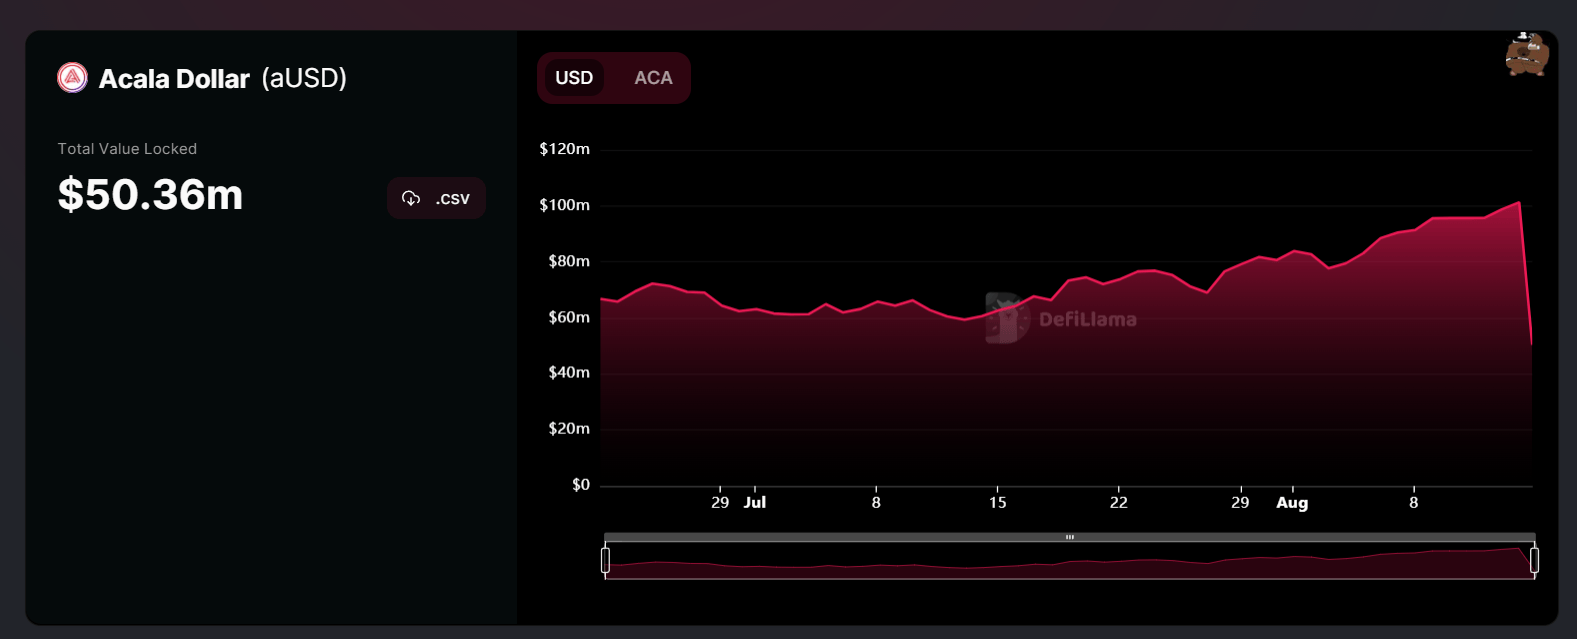The image size is (1577, 639).
Task: Click the Total Value Locked label
Action: (x=127, y=149)
